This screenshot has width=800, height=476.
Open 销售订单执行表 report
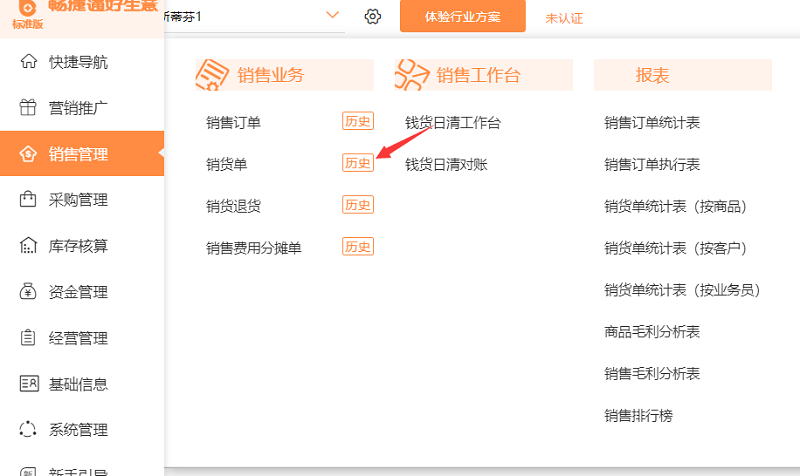652,164
